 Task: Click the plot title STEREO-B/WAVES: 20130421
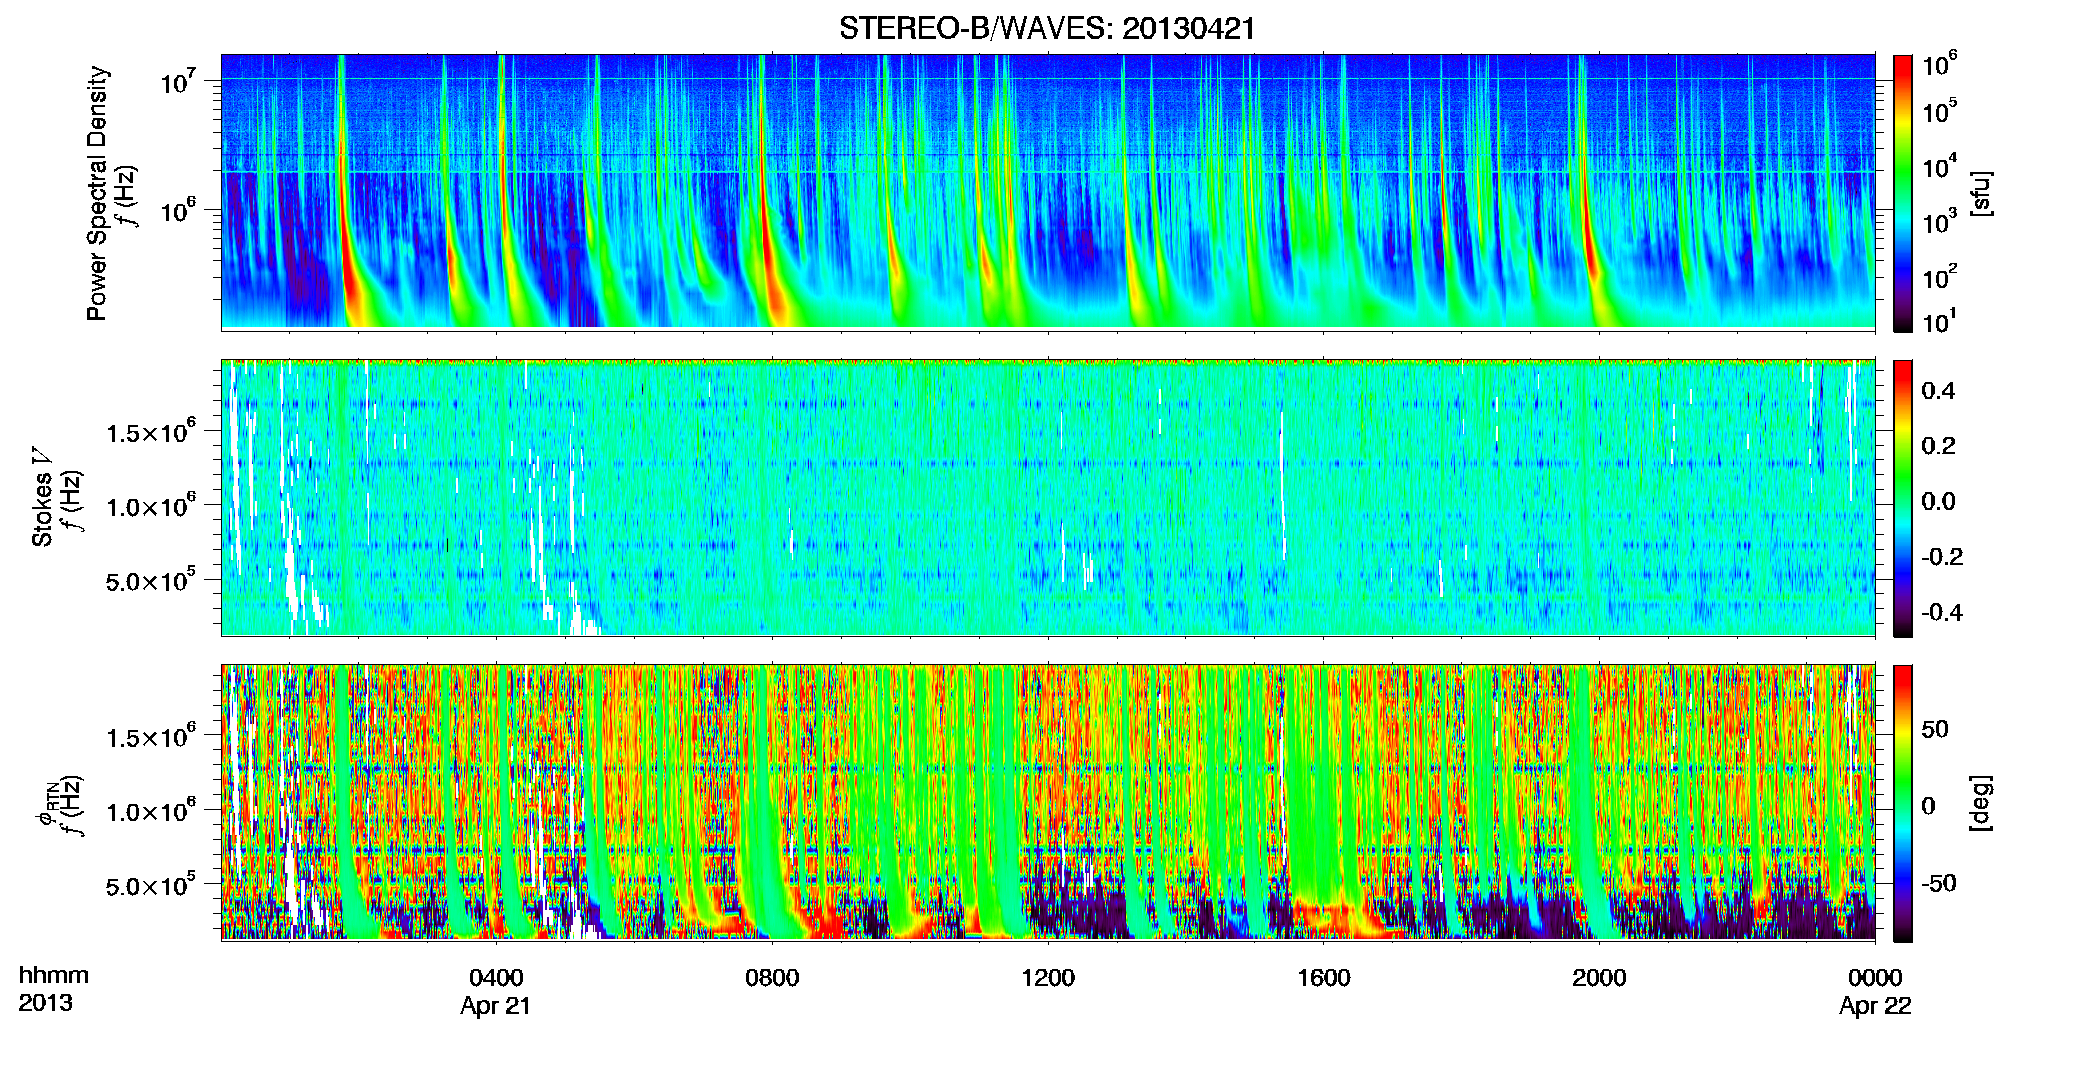pyautogui.click(x=1047, y=28)
